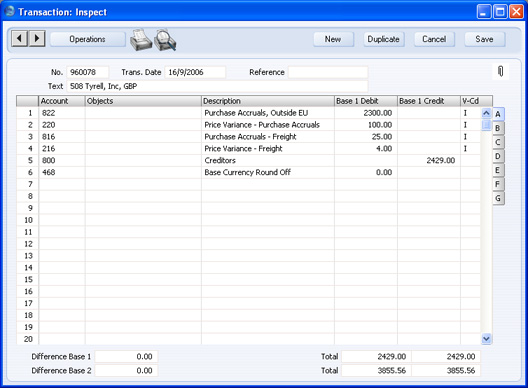This screenshot has height=388, width=528.
Task: Click credit value 2429.00 in Creditors row
Action: pos(440,160)
